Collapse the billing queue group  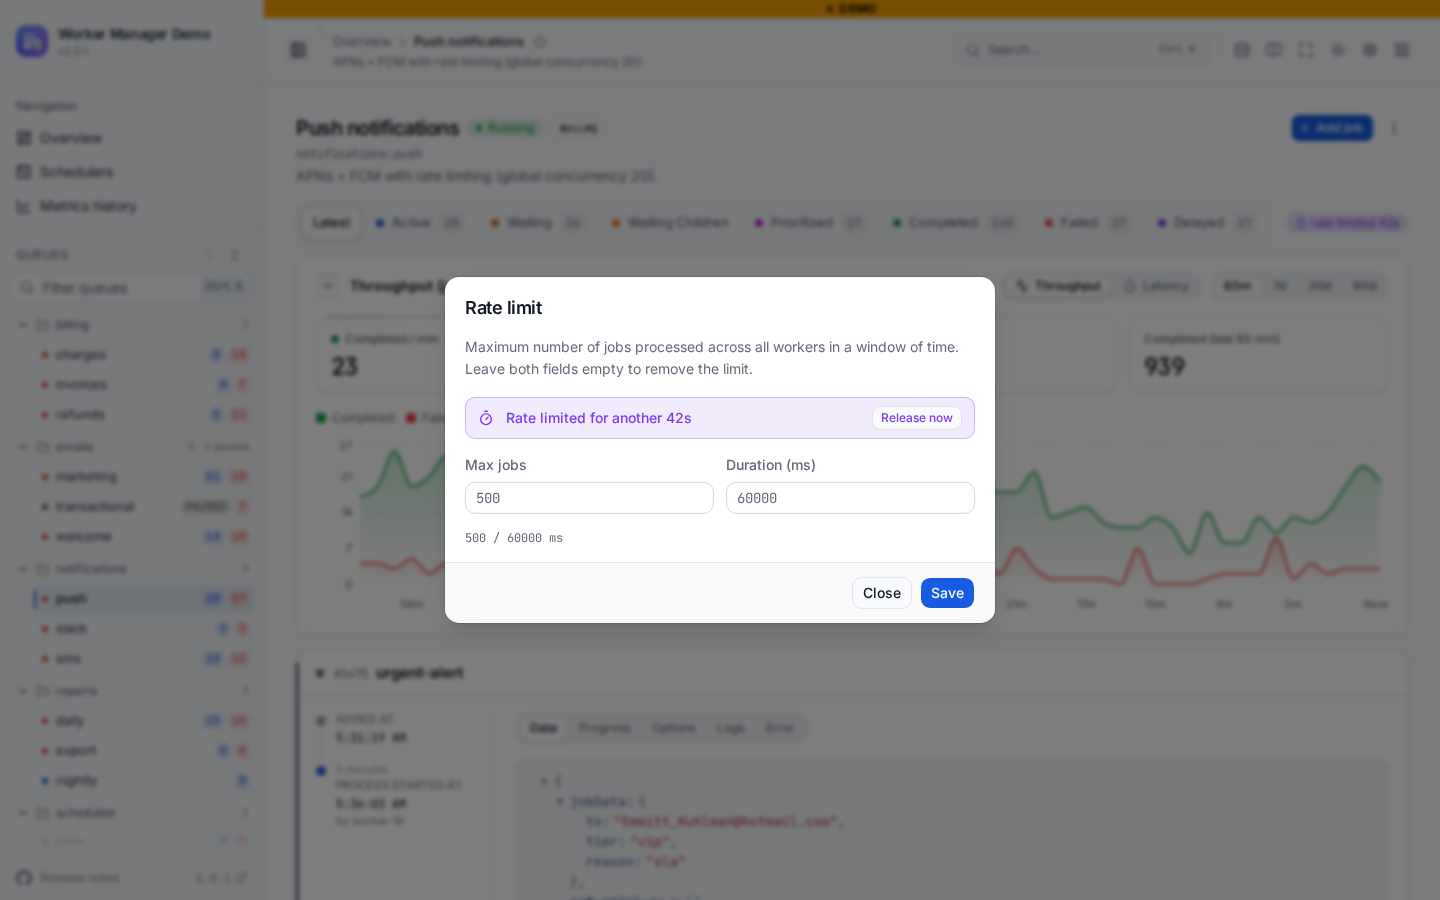pos(23,325)
